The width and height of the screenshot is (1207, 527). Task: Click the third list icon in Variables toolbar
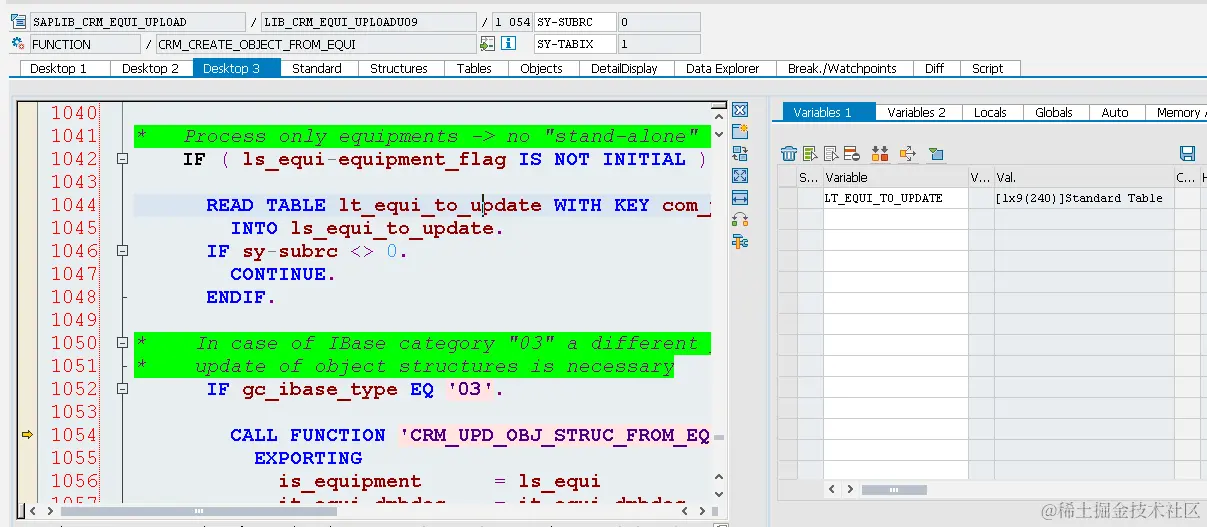tap(831, 153)
